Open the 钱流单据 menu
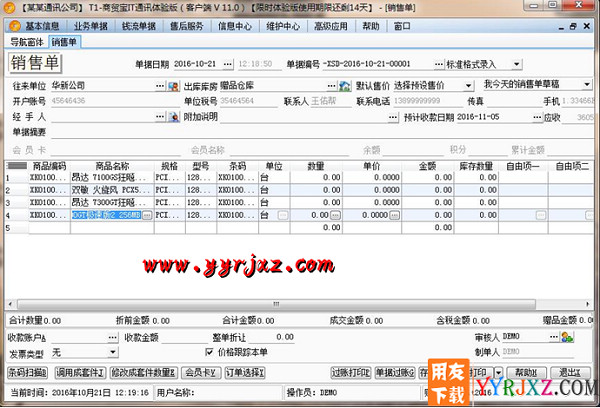The height and width of the screenshot is (408, 600). point(139,26)
